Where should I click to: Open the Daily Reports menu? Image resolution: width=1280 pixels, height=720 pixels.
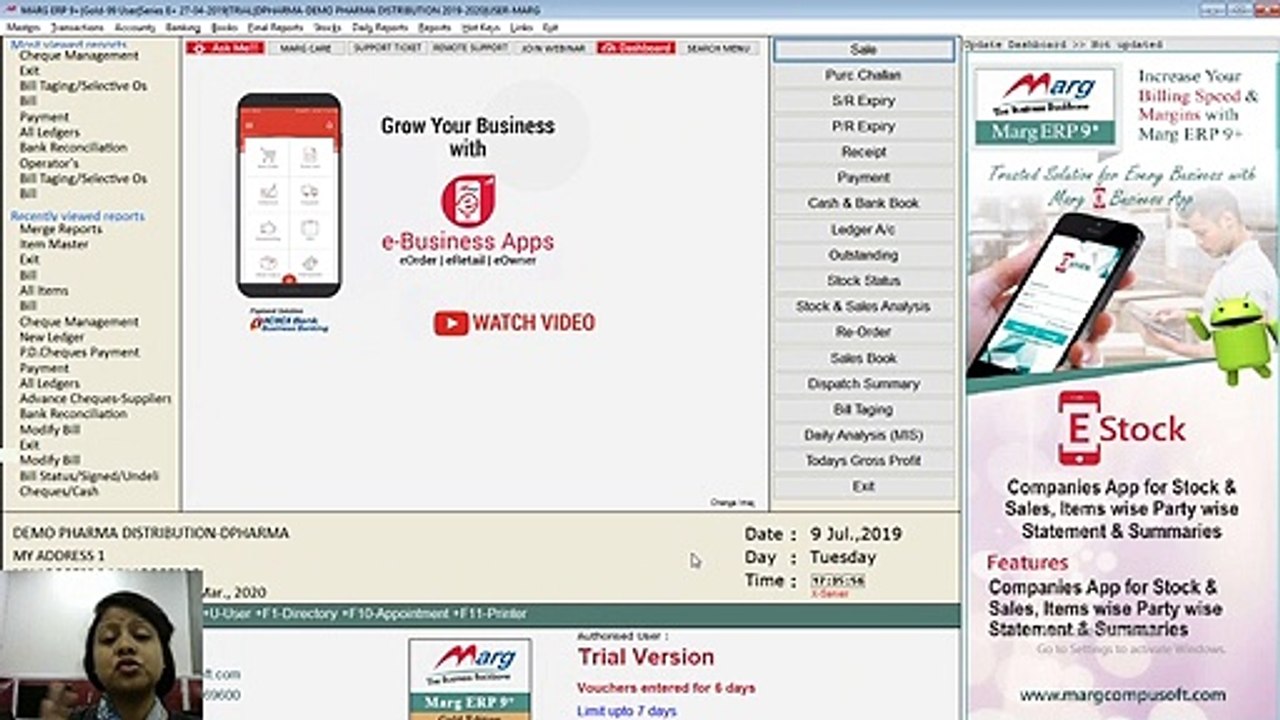[380, 28]
